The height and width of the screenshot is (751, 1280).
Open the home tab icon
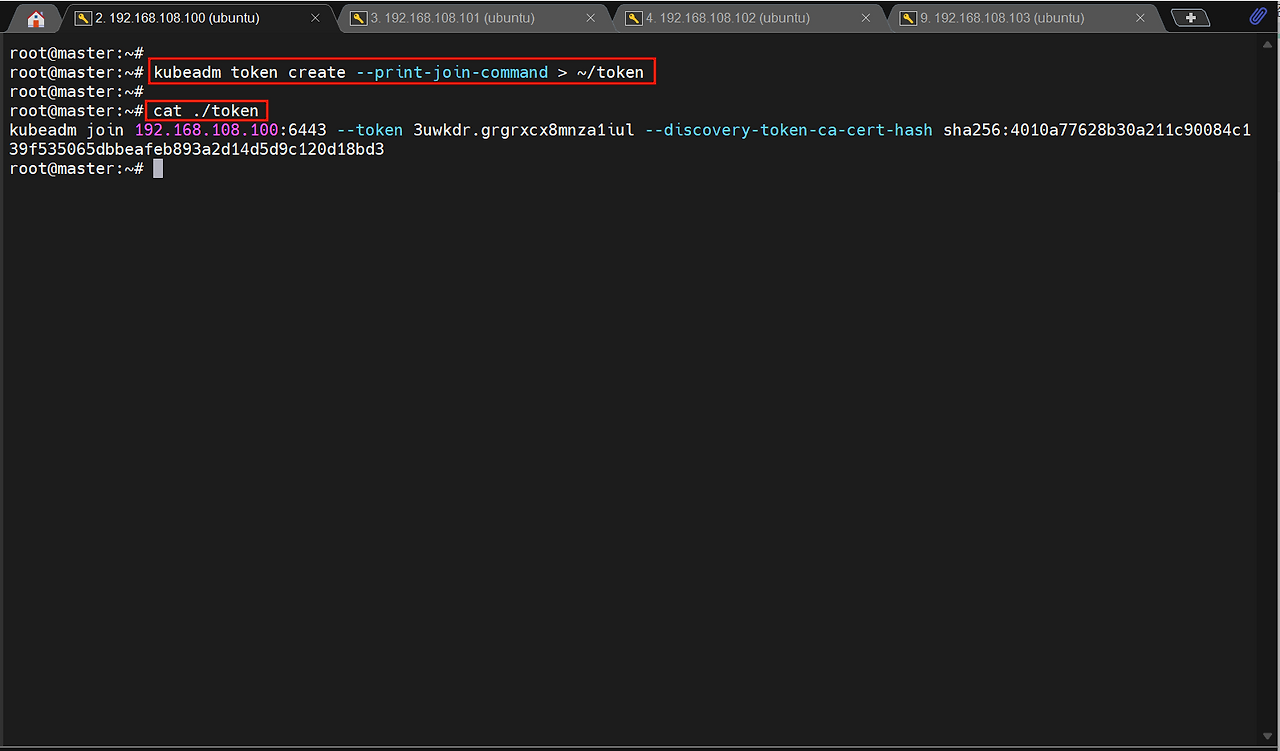pyautogui.click(x=36, y=18)
